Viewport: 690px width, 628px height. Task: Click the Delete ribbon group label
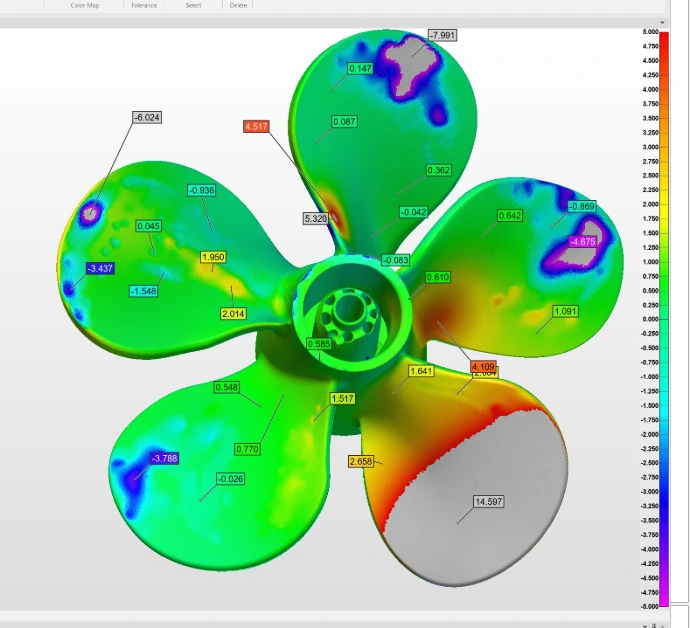click(238, 5)
